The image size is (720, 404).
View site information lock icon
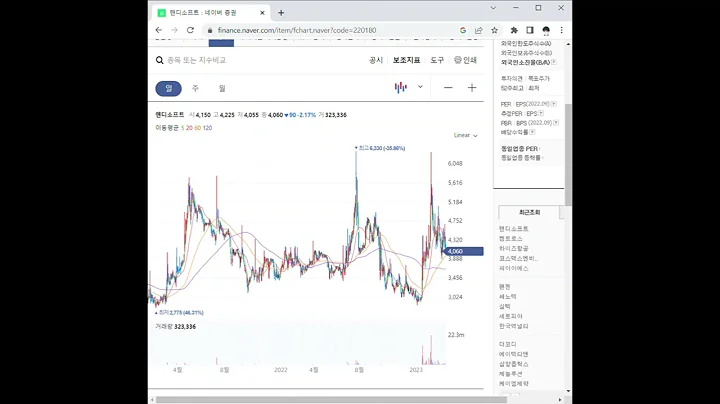pyautogui.click(x=210, y=30)
